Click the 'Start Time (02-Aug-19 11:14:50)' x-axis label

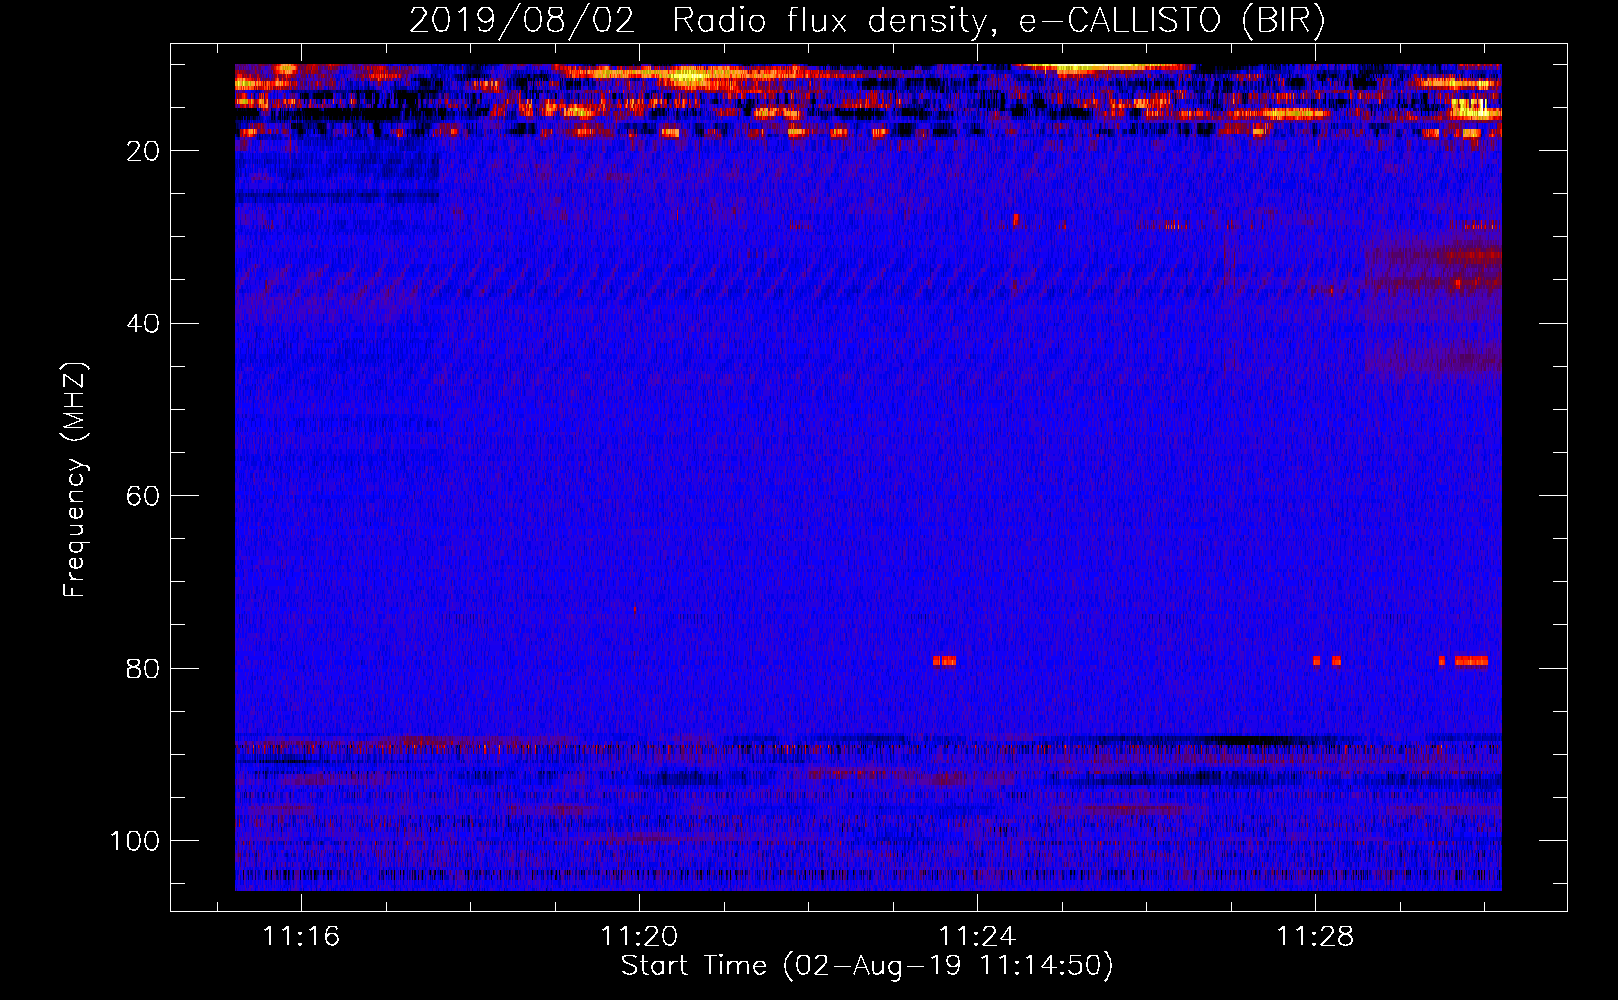(x=867, y=966)
